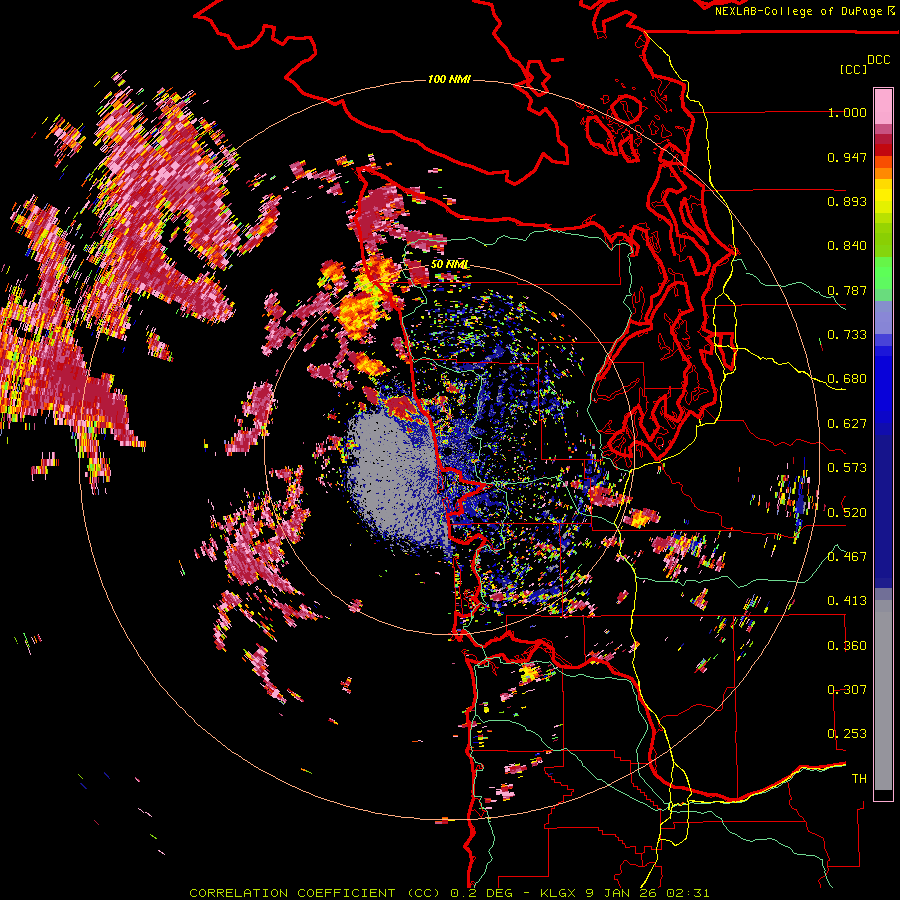Select the 0.520 scale value
900x900 pixels.
point(847,512)
